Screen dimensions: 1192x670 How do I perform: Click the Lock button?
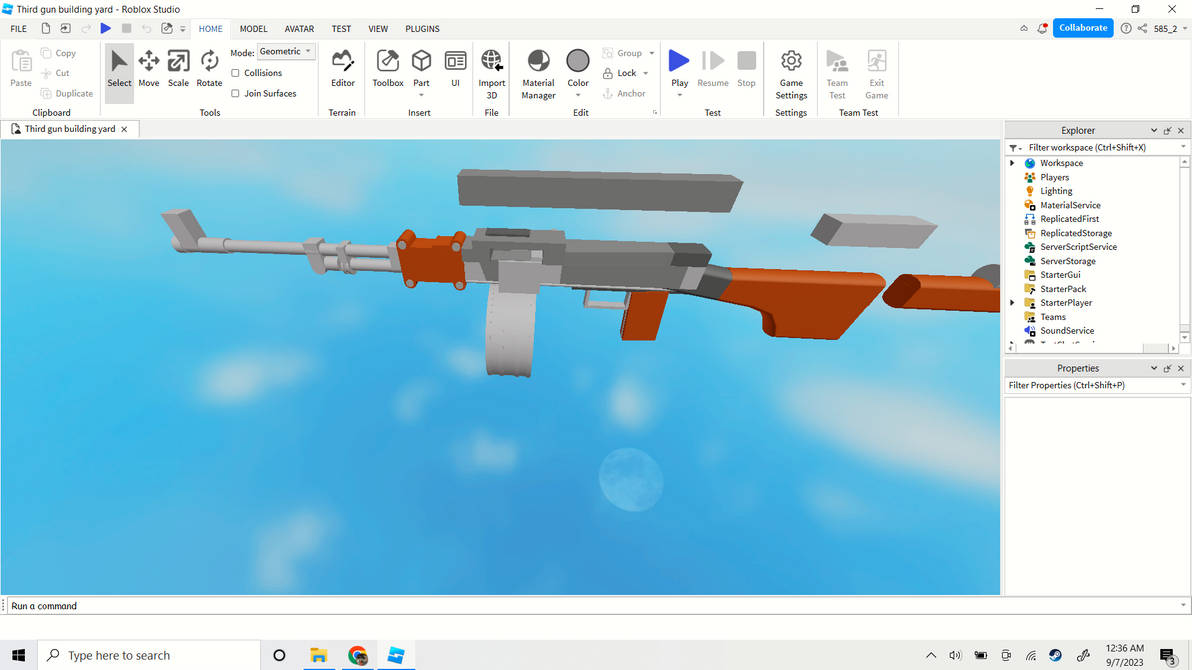coord(620,73)
